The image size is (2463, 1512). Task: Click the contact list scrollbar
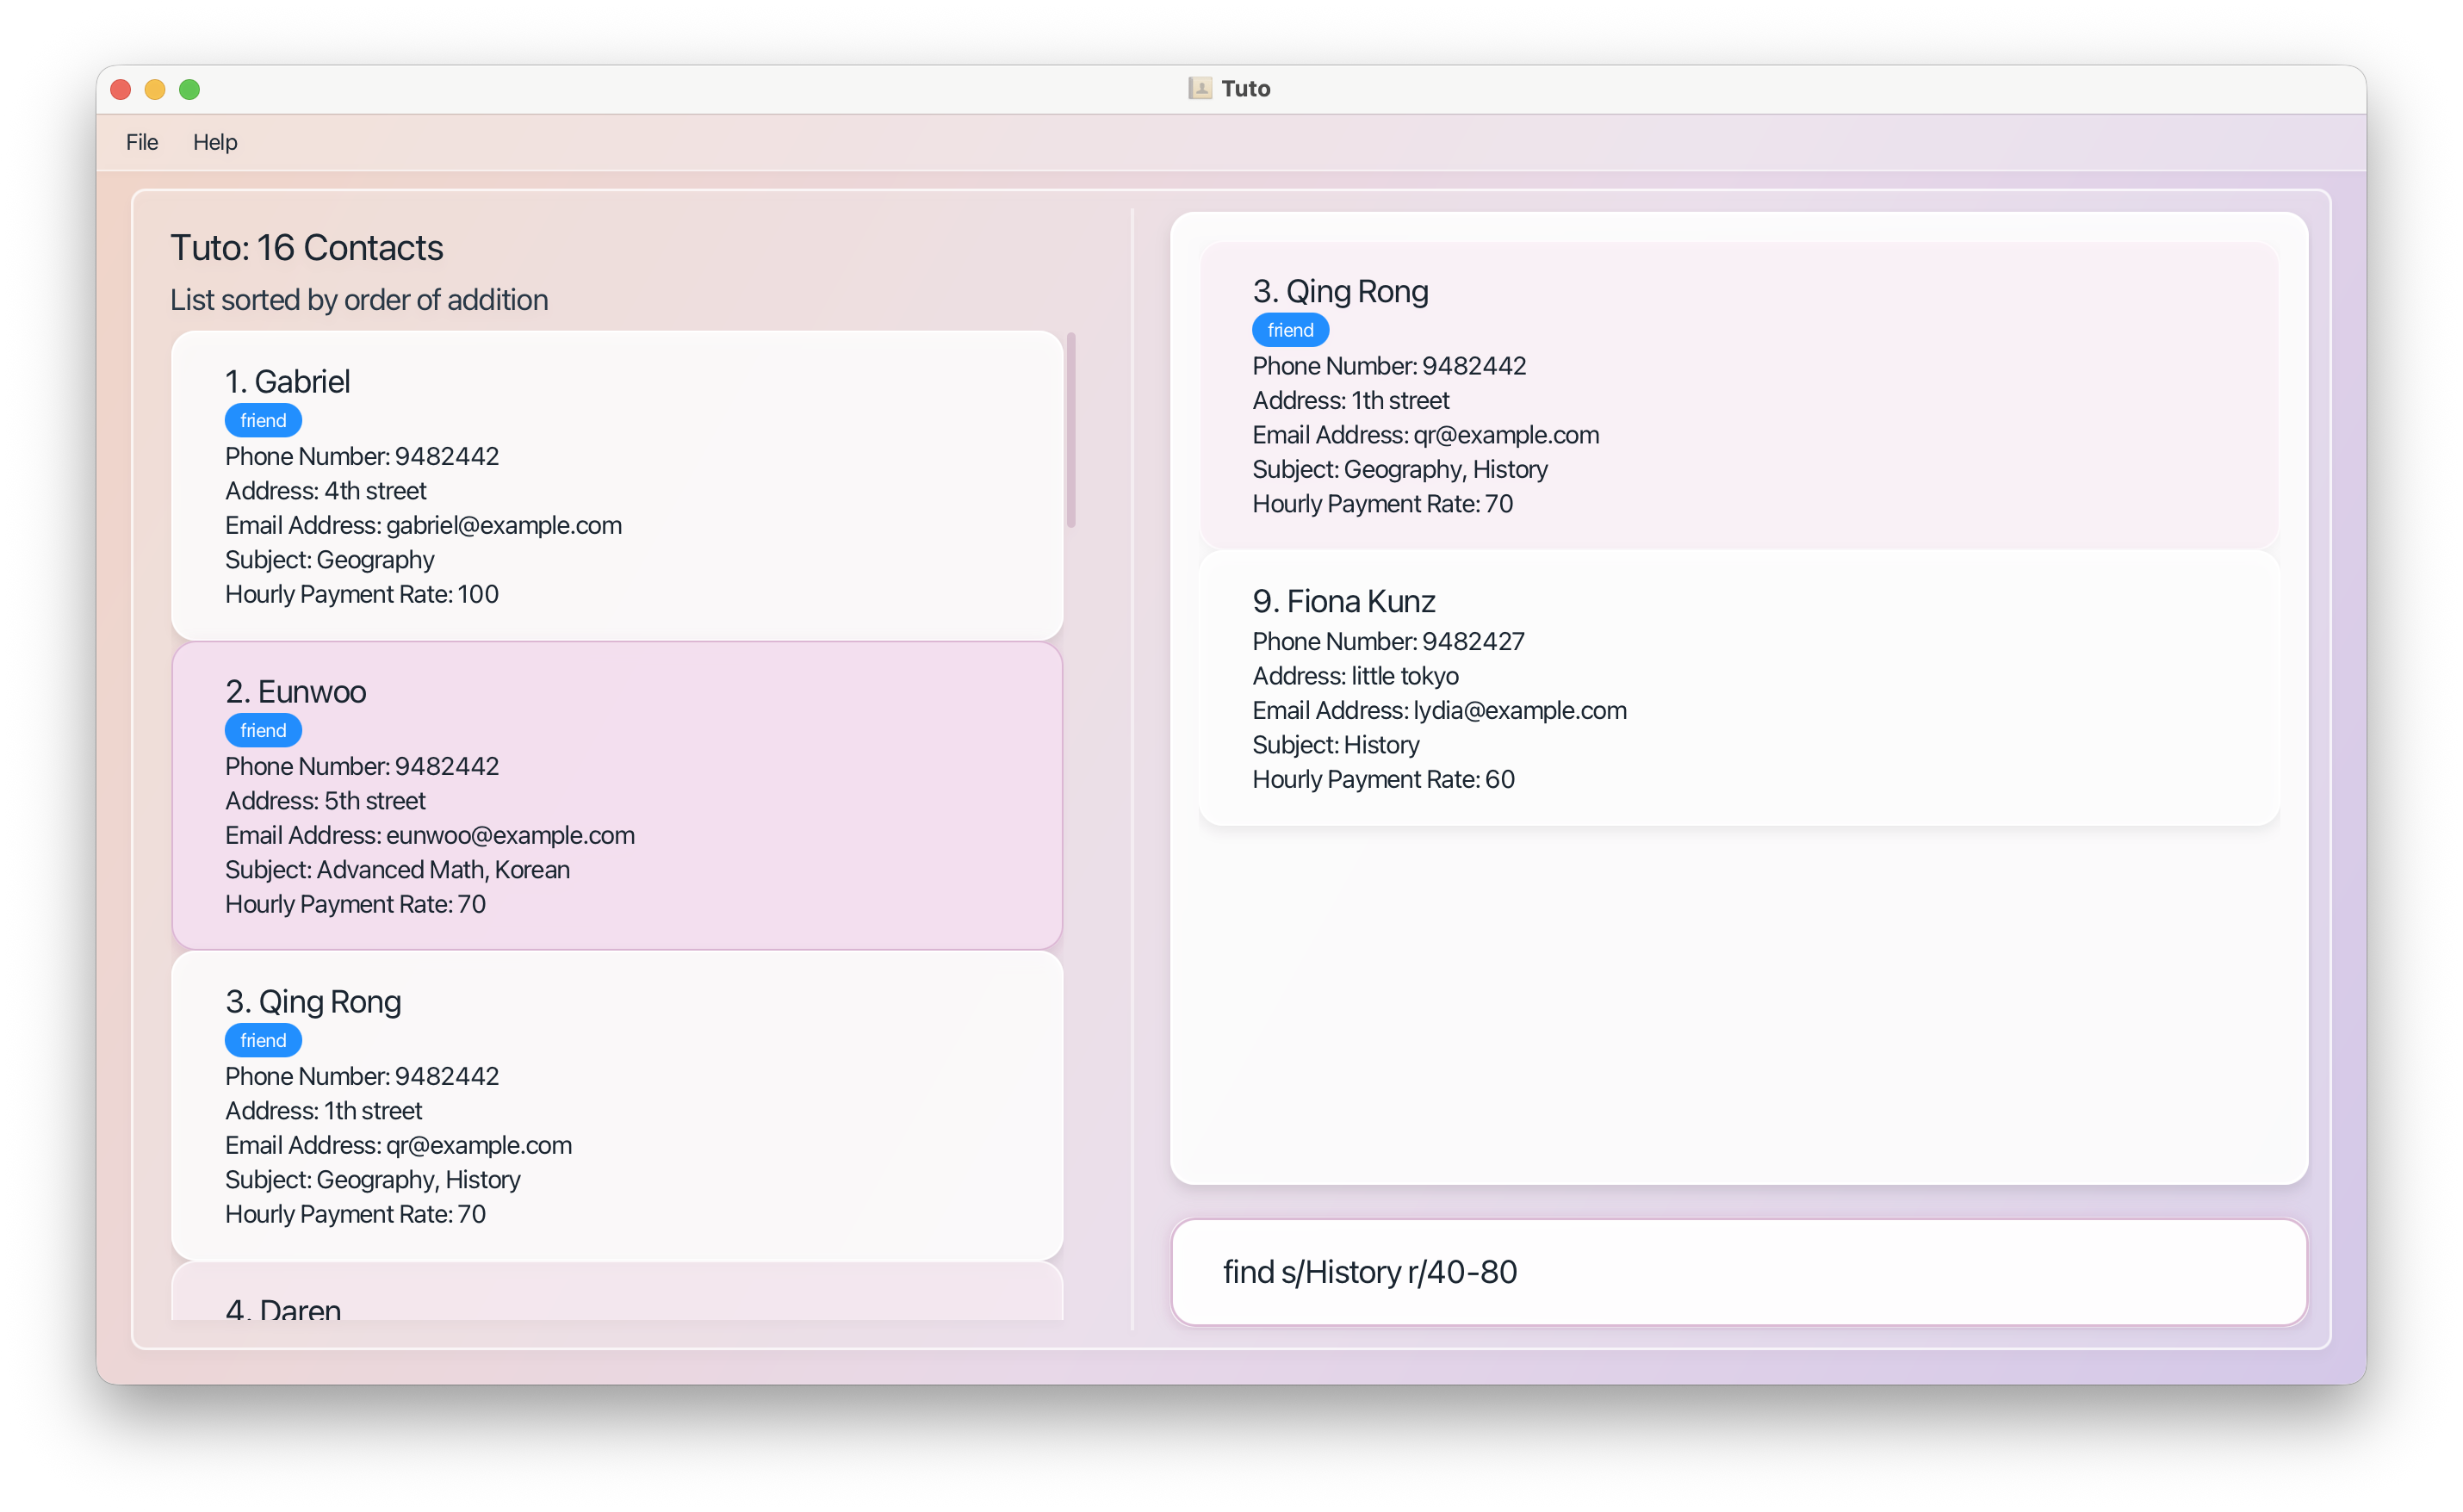click(1071, 430)
